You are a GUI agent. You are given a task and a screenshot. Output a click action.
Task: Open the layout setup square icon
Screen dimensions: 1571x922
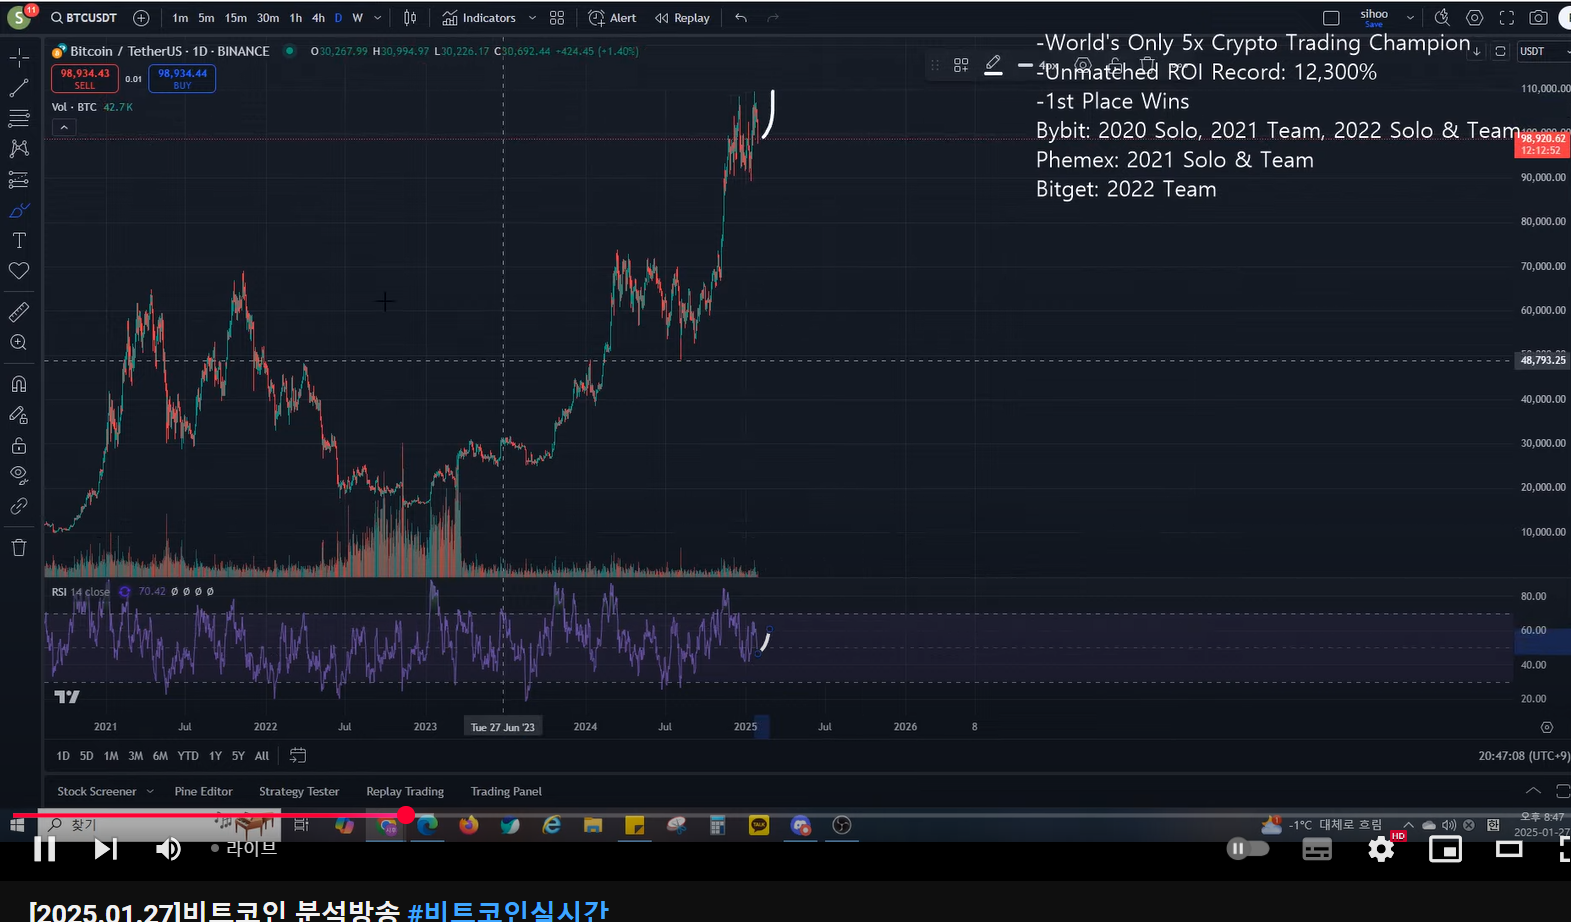pos(1331,18)
